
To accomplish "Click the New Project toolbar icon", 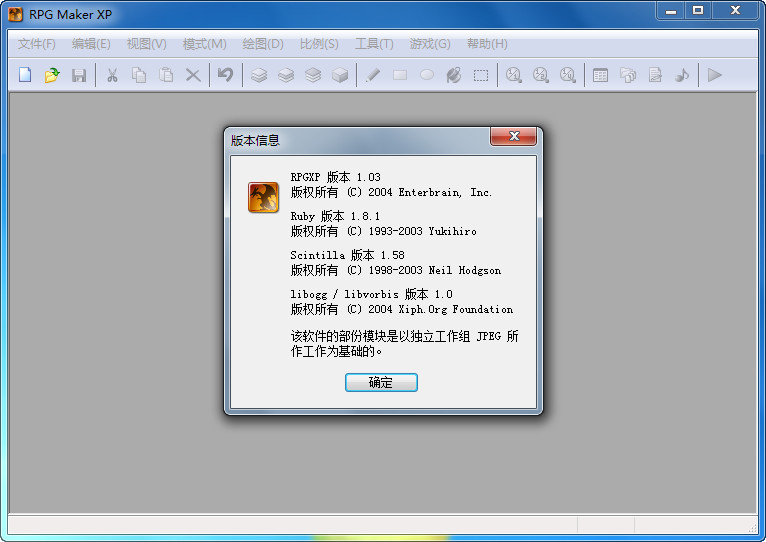I will tap(25, 75).
